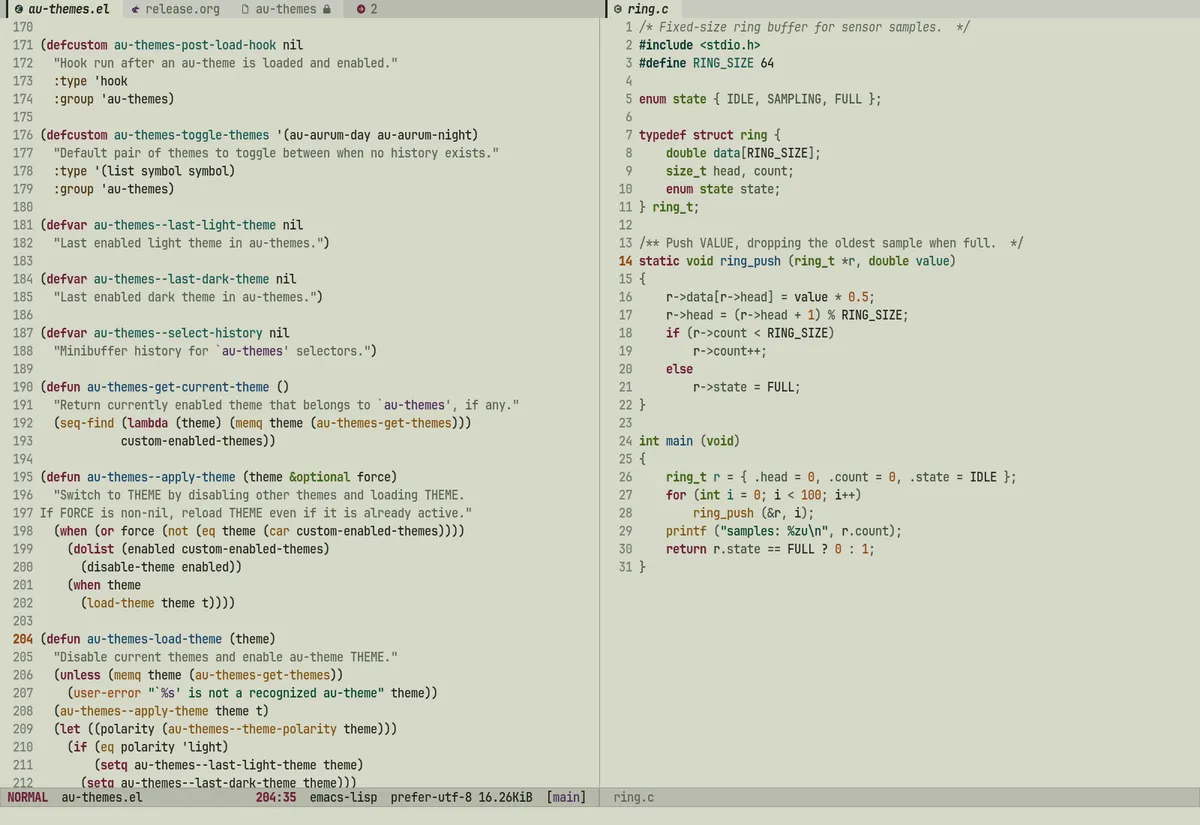
Task: Click the r->state = FULL; statement
Action: coord(746,387)
